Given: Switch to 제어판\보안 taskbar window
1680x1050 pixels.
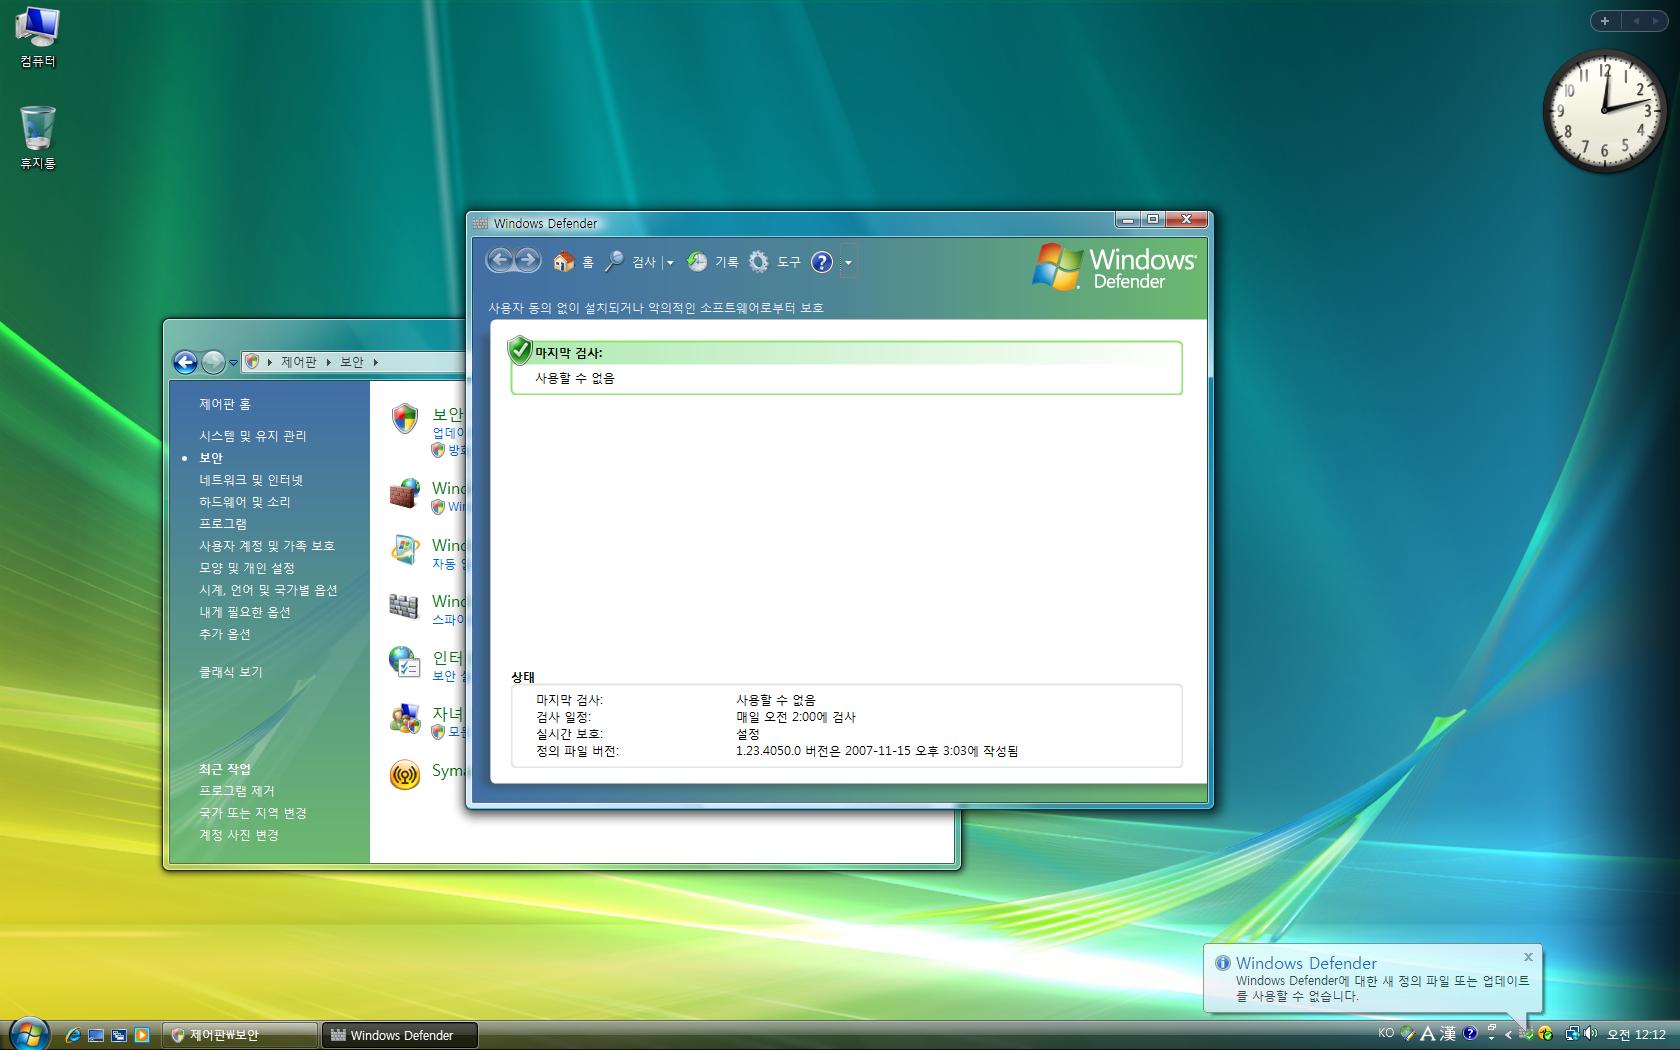Looking at the screenshot, I should (x=240, y=1035).
